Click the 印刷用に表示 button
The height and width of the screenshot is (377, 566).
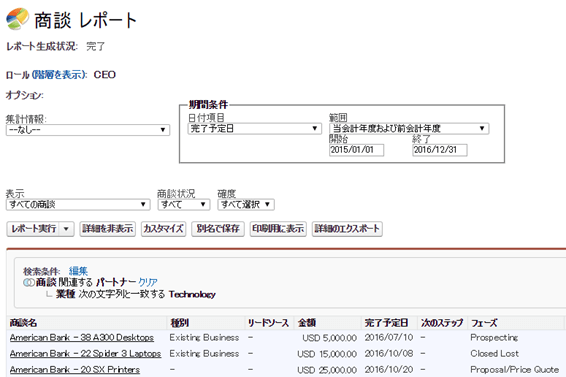278,229
